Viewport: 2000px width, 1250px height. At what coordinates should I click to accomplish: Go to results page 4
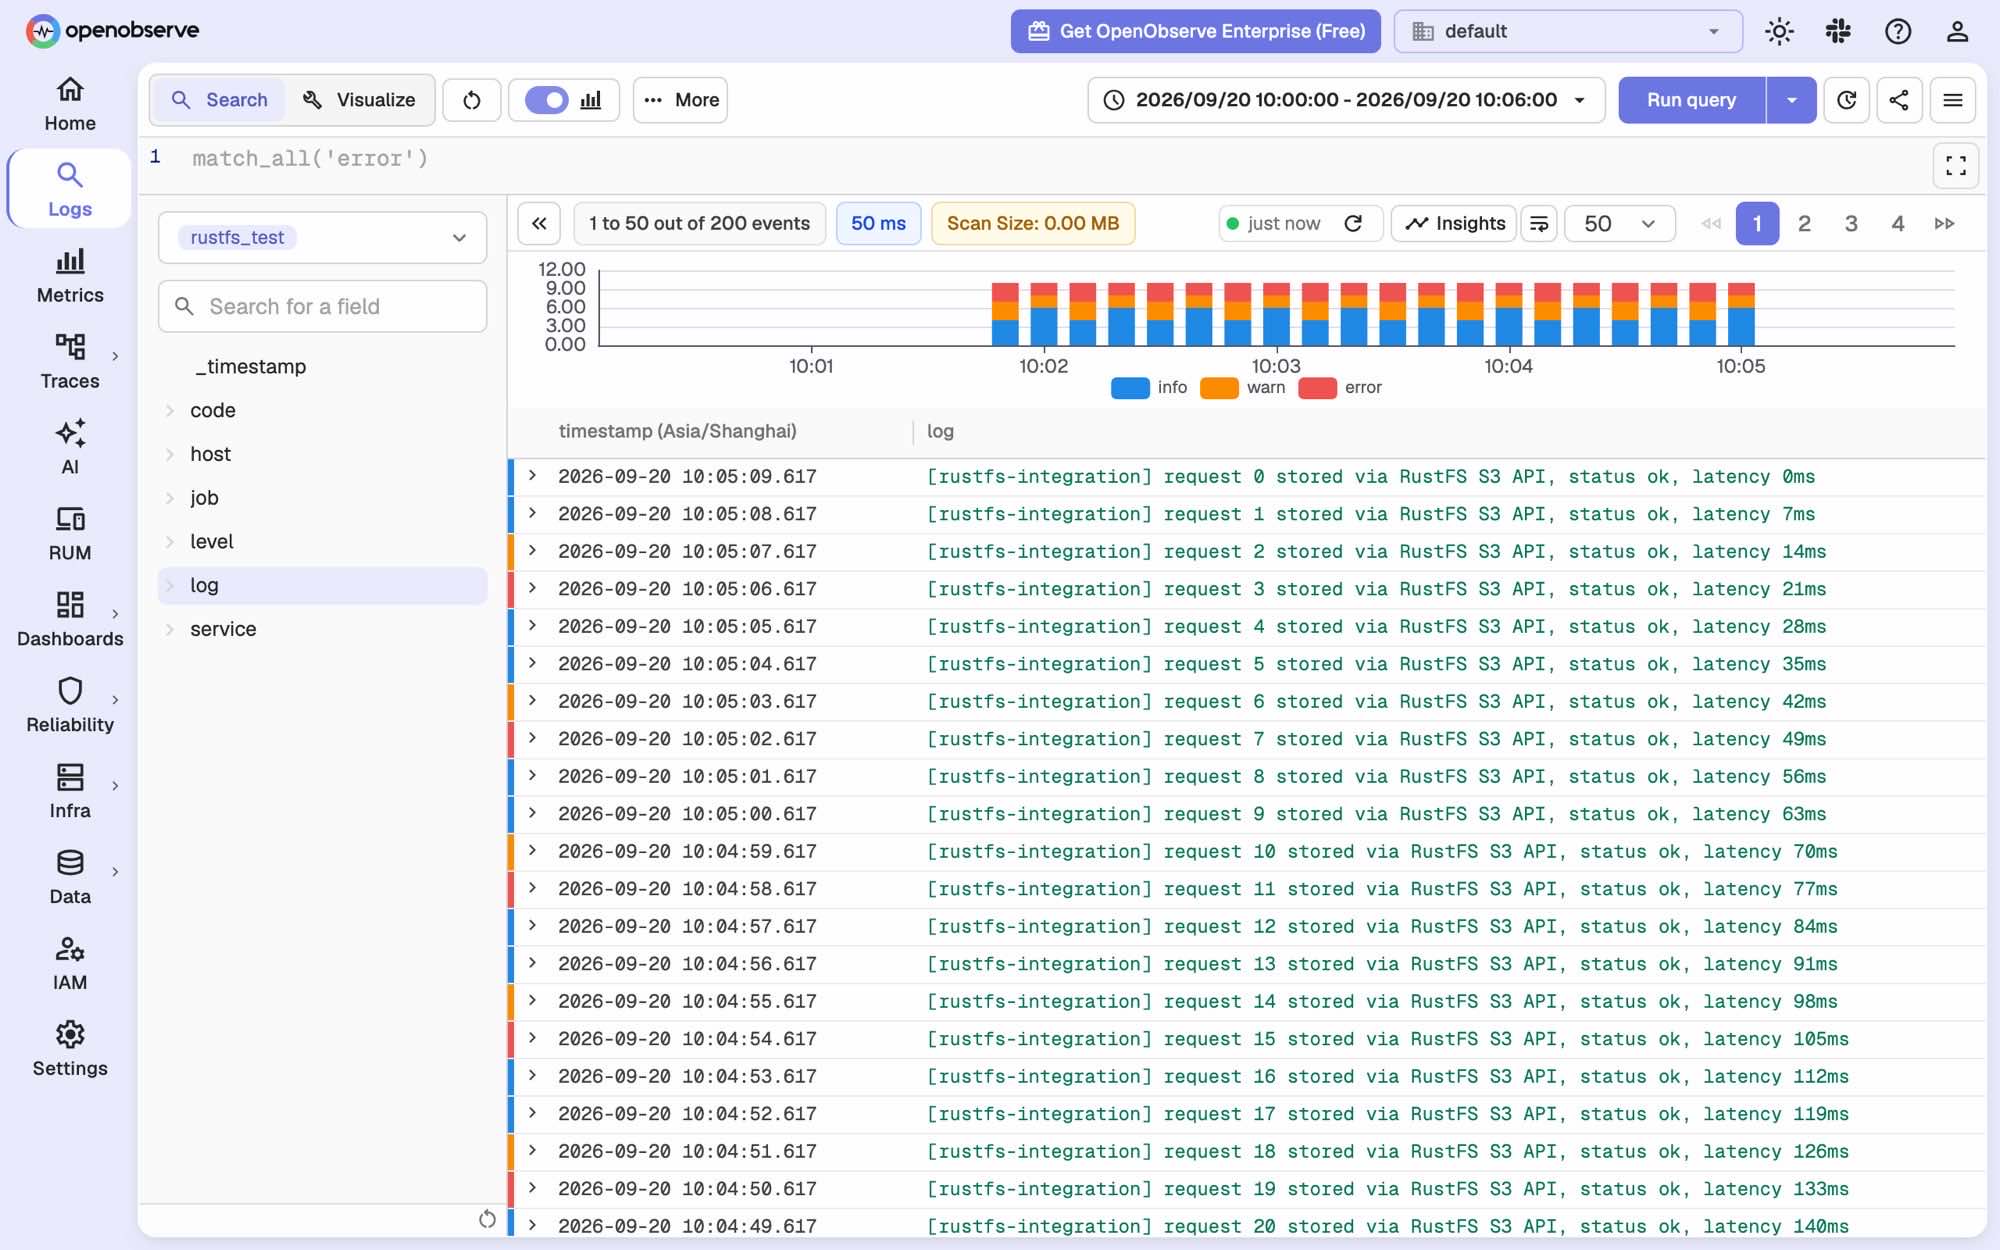pos(1897,223)
